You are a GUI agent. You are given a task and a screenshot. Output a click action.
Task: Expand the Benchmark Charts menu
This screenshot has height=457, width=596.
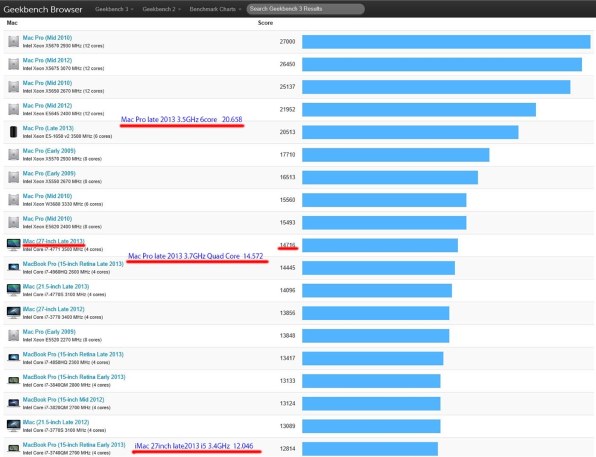215,9
